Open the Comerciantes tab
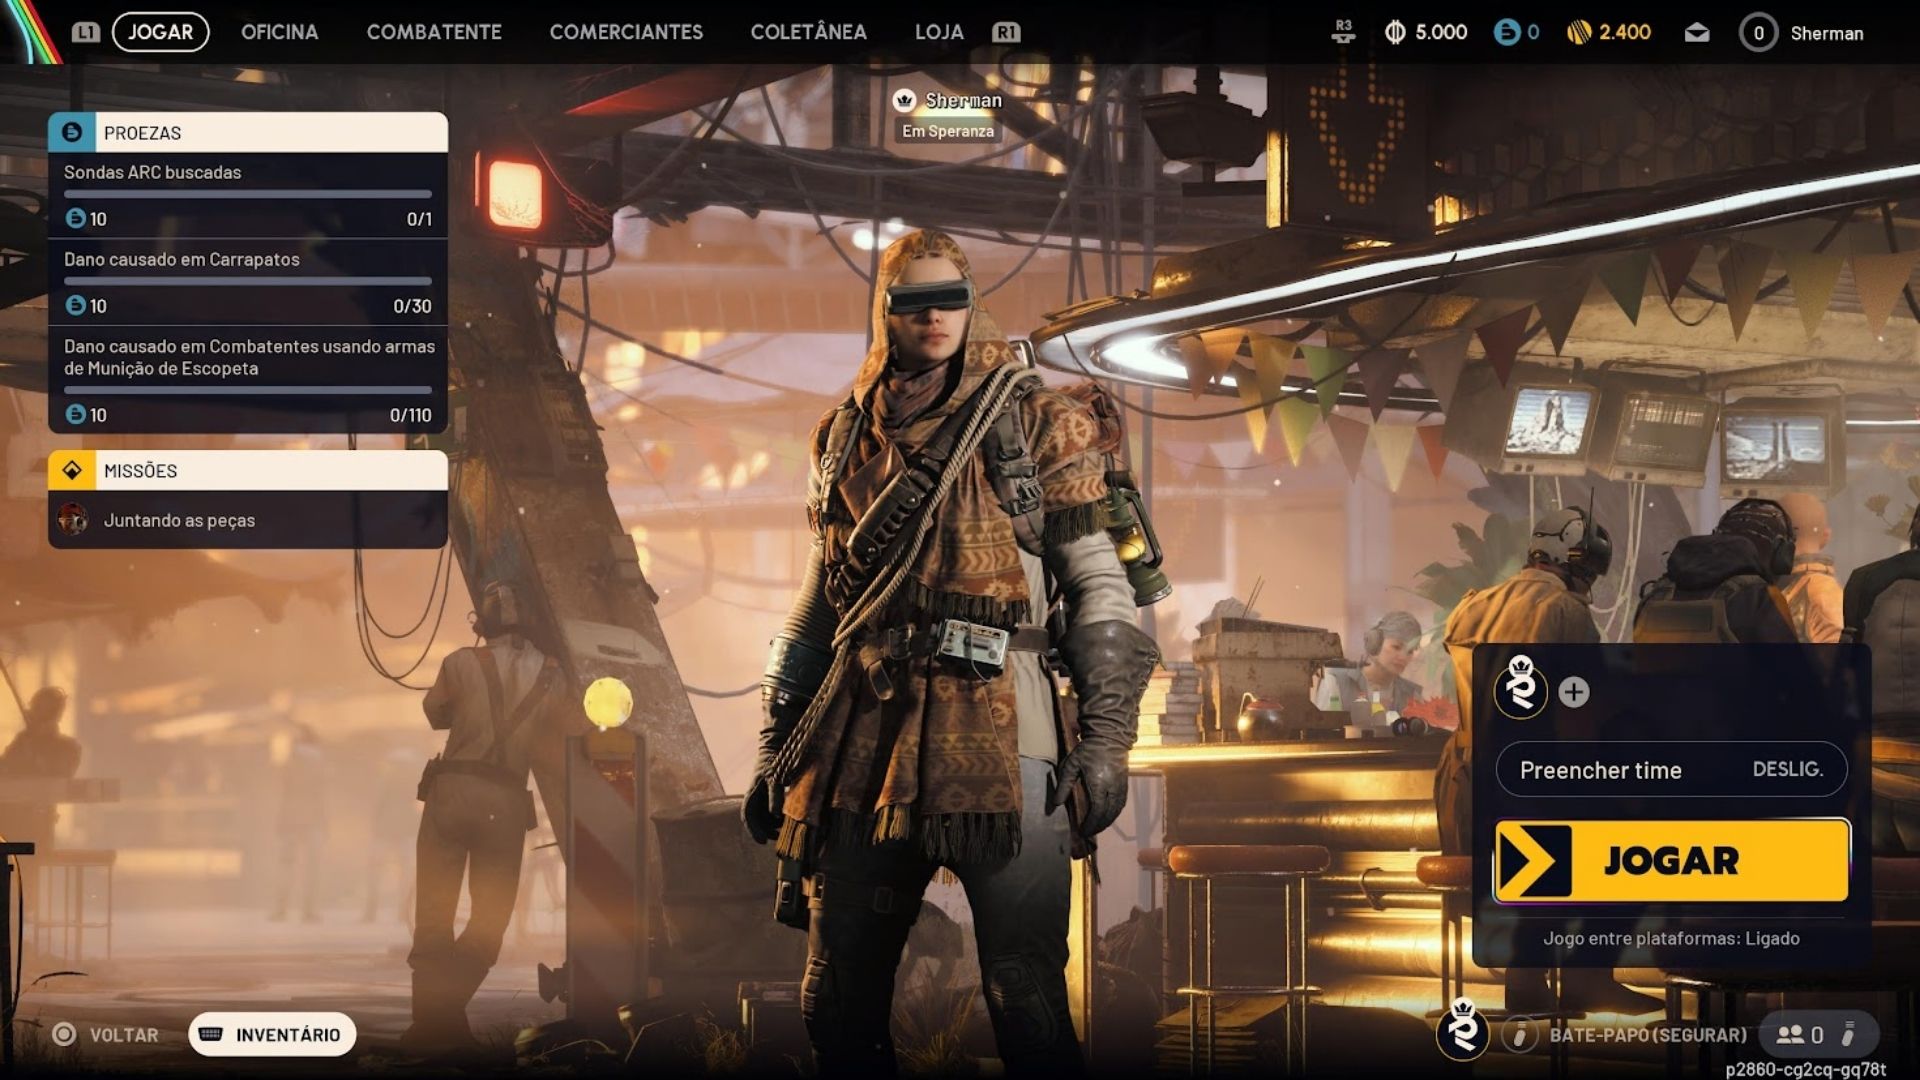Image resolution: width=1920 pixels, height=1080 pixels. point(626,32)
